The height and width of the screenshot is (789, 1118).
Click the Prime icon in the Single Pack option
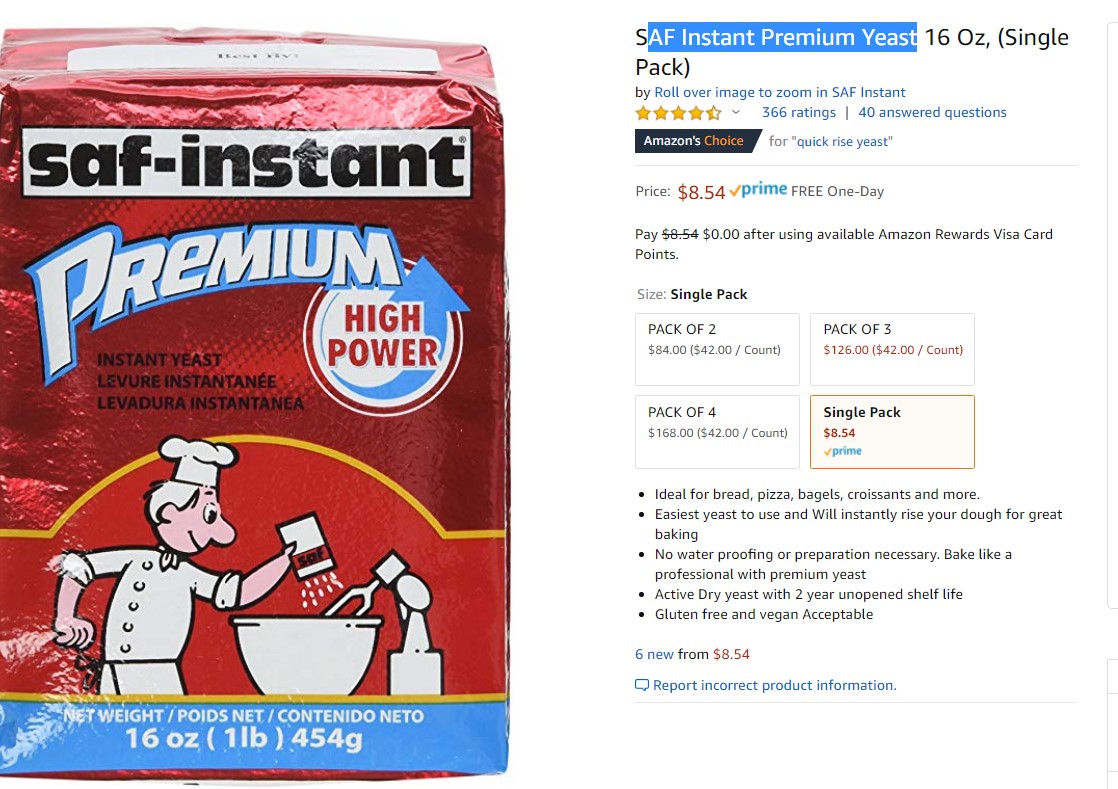[842, 451]
